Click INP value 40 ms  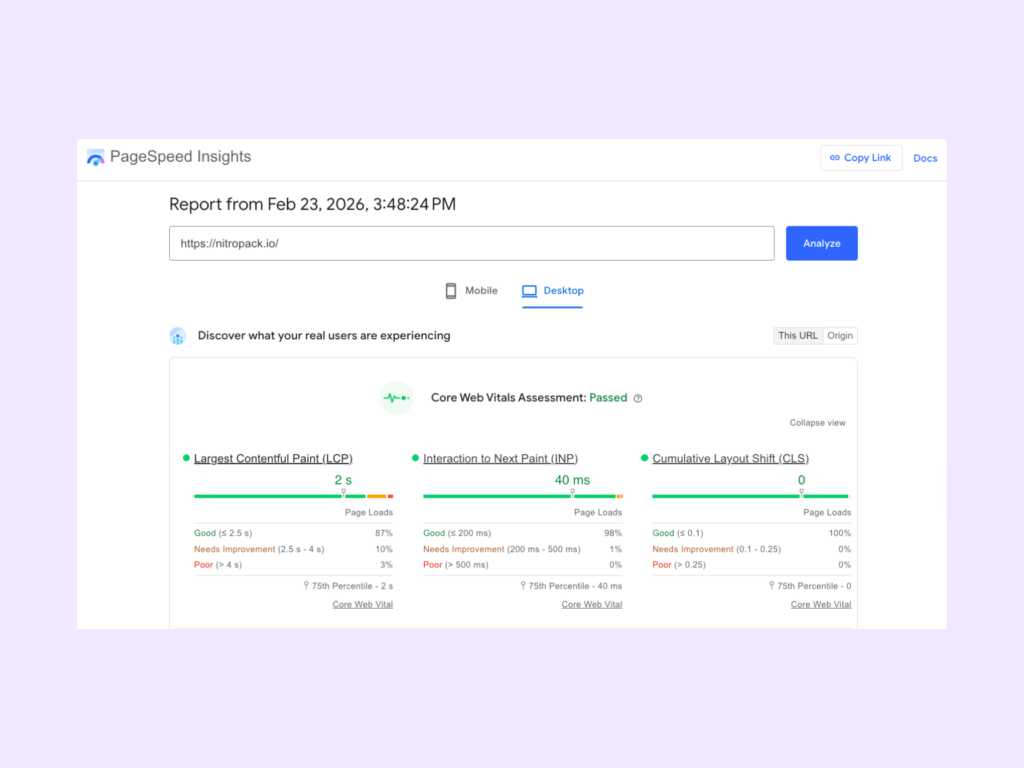pyautogui.click(x=572, y=480)
